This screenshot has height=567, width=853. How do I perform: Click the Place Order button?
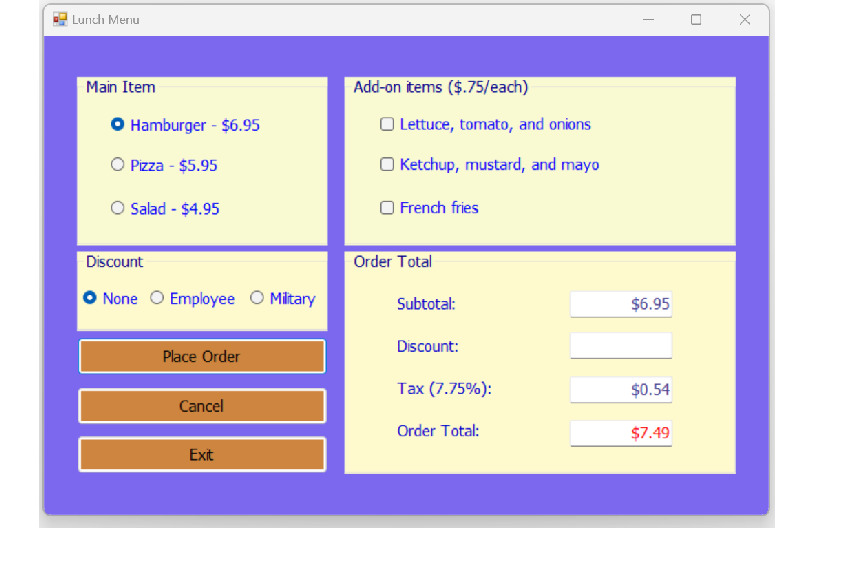point(202,356)
